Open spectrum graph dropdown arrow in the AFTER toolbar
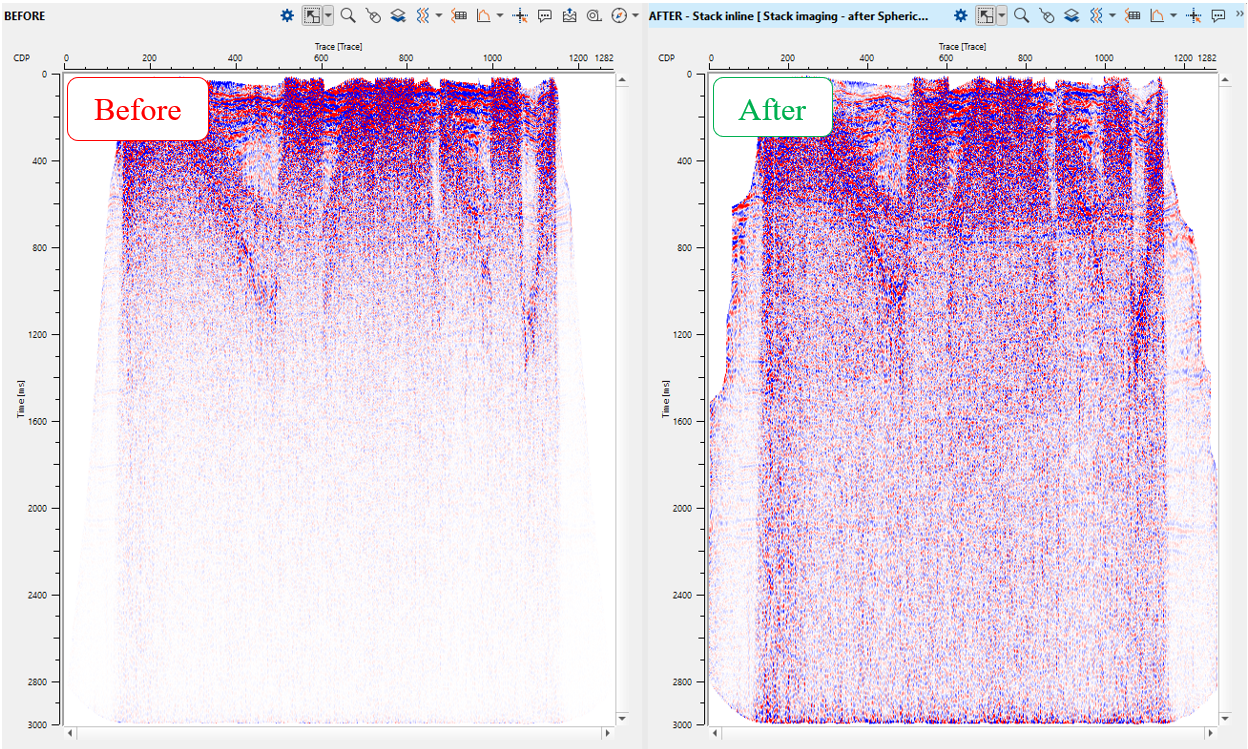Image resolution: width=1248 pixels, height=749 pixels. [1173, 16]
